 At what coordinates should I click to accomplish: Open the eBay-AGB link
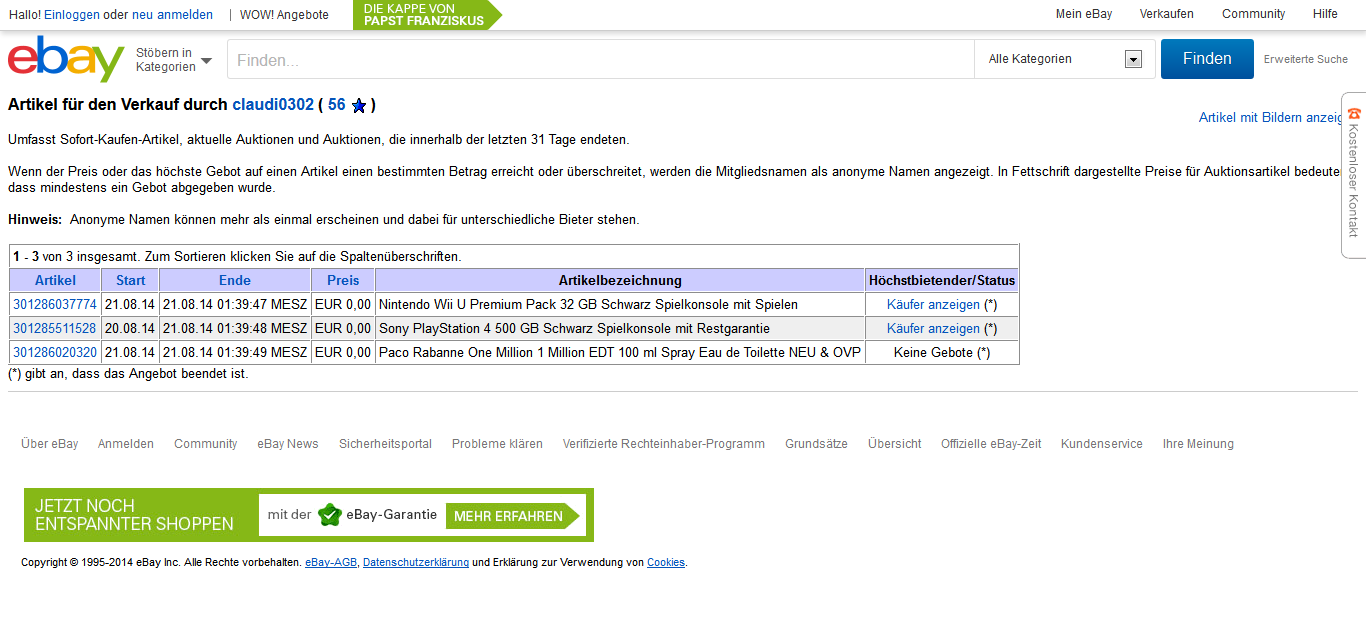click(x=331, y=563)
